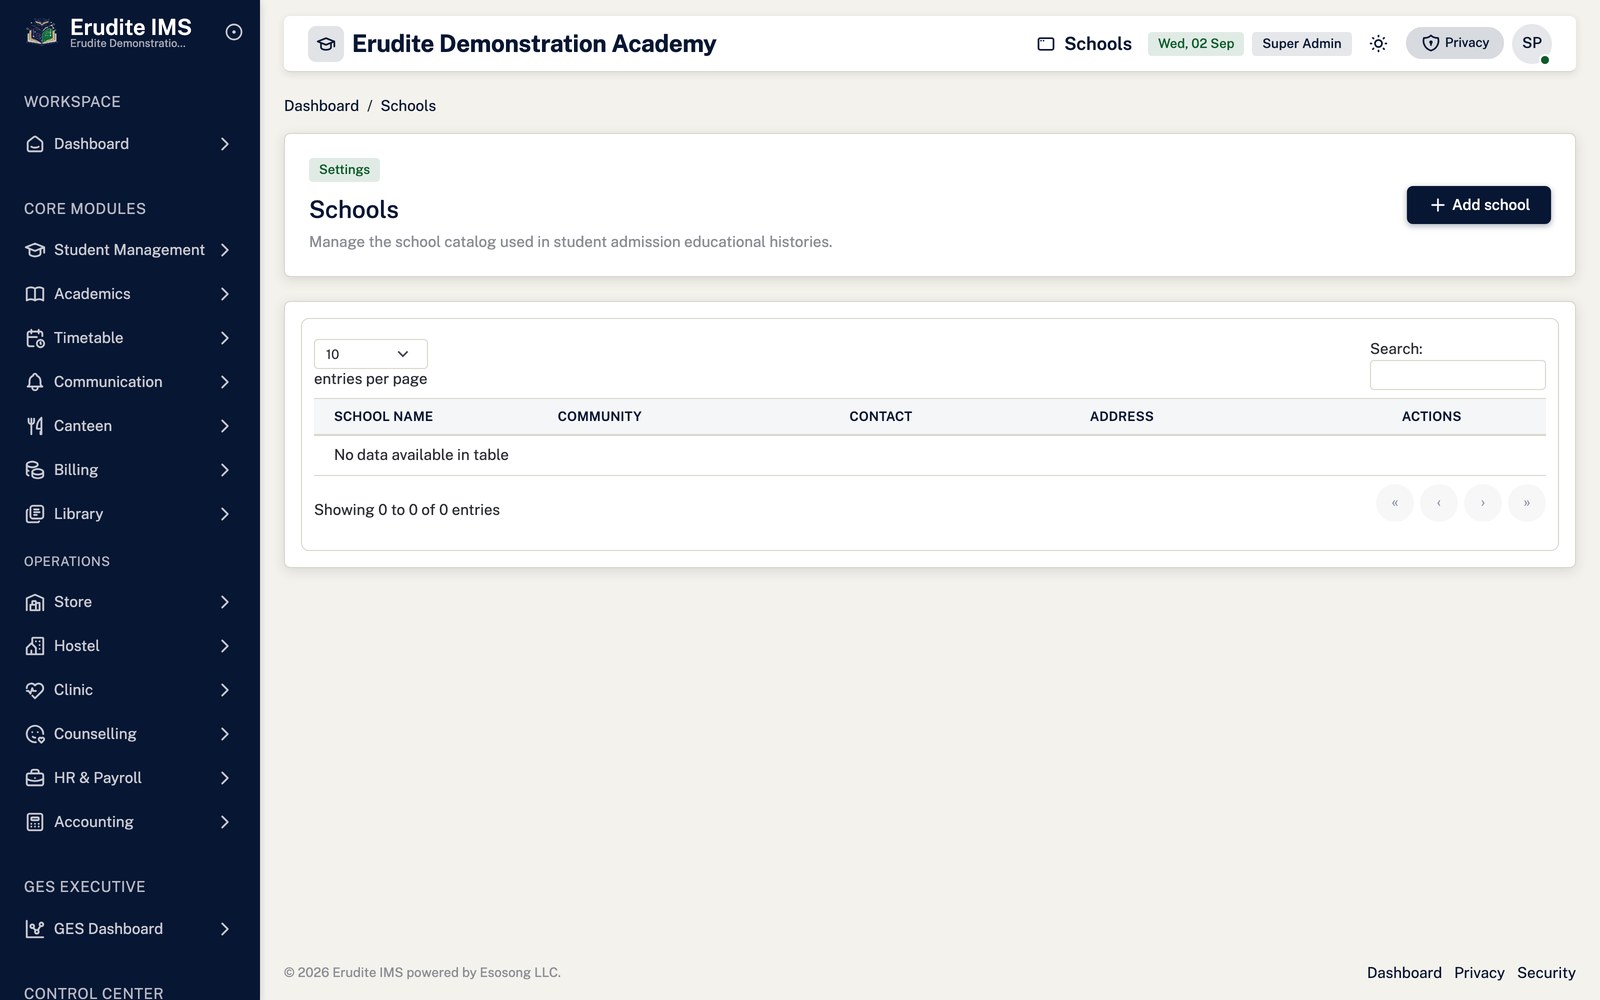This screenshot has height=1000, width=1600.
Task: Click the footer Dashboard link
Action: coord(1404,973)
